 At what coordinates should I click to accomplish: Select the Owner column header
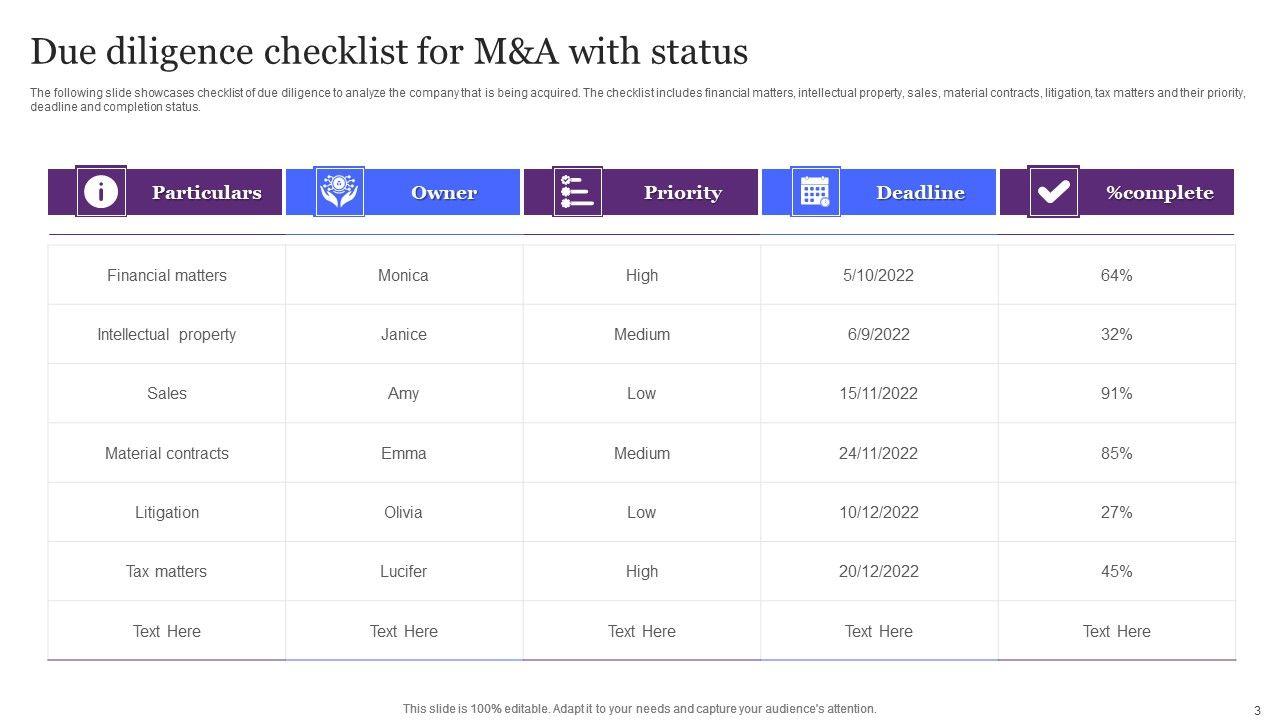click(443, 193)
